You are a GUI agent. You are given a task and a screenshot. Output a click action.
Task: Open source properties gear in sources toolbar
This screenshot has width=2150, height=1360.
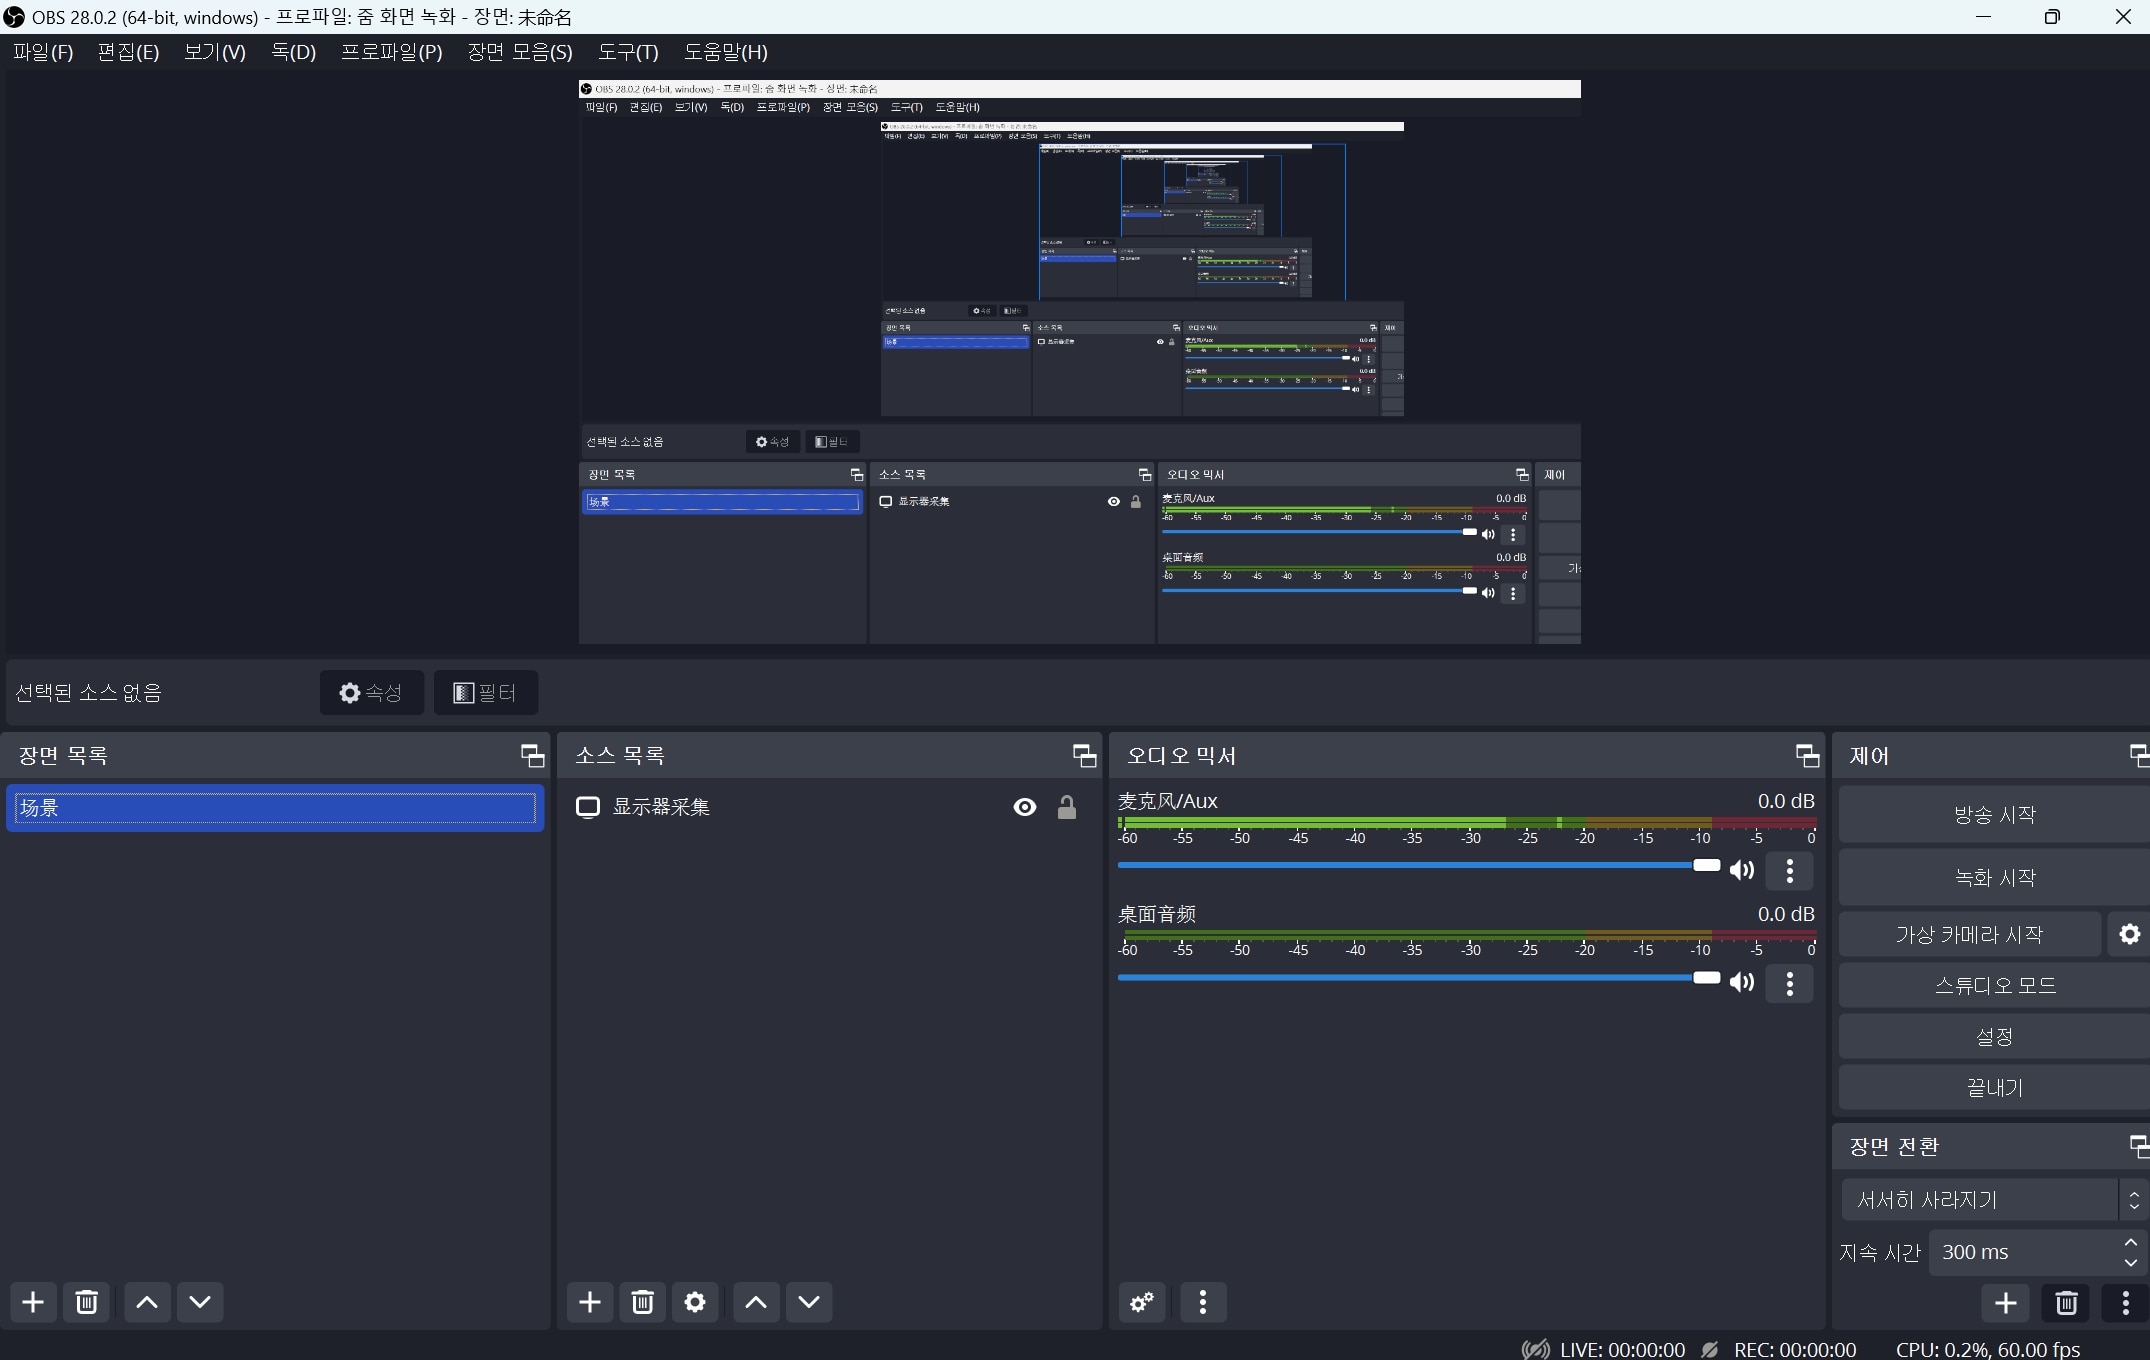point(695,1302)
